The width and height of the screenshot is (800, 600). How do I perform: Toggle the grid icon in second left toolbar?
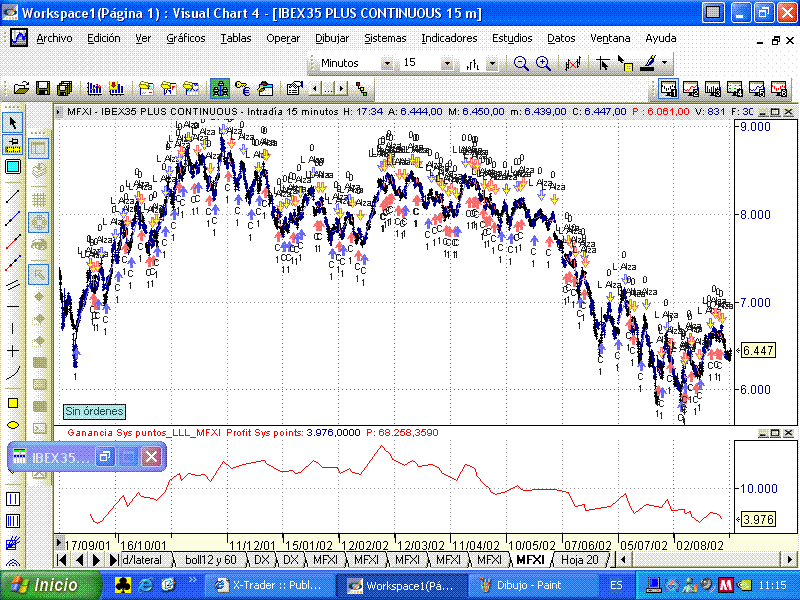pos(39,199)
